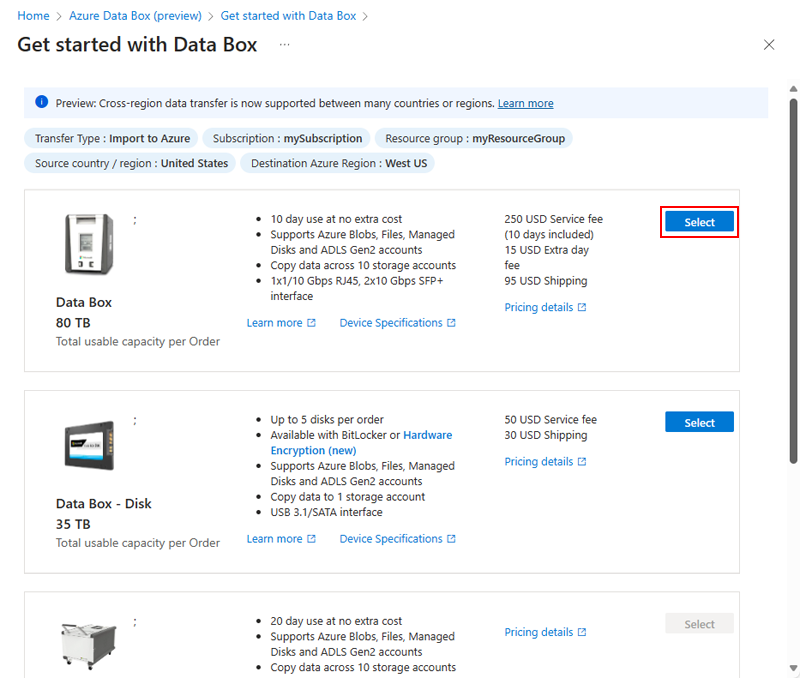Click external icon next to Disk Pricing details
This screenshot has height=678, width=800.
582,462
